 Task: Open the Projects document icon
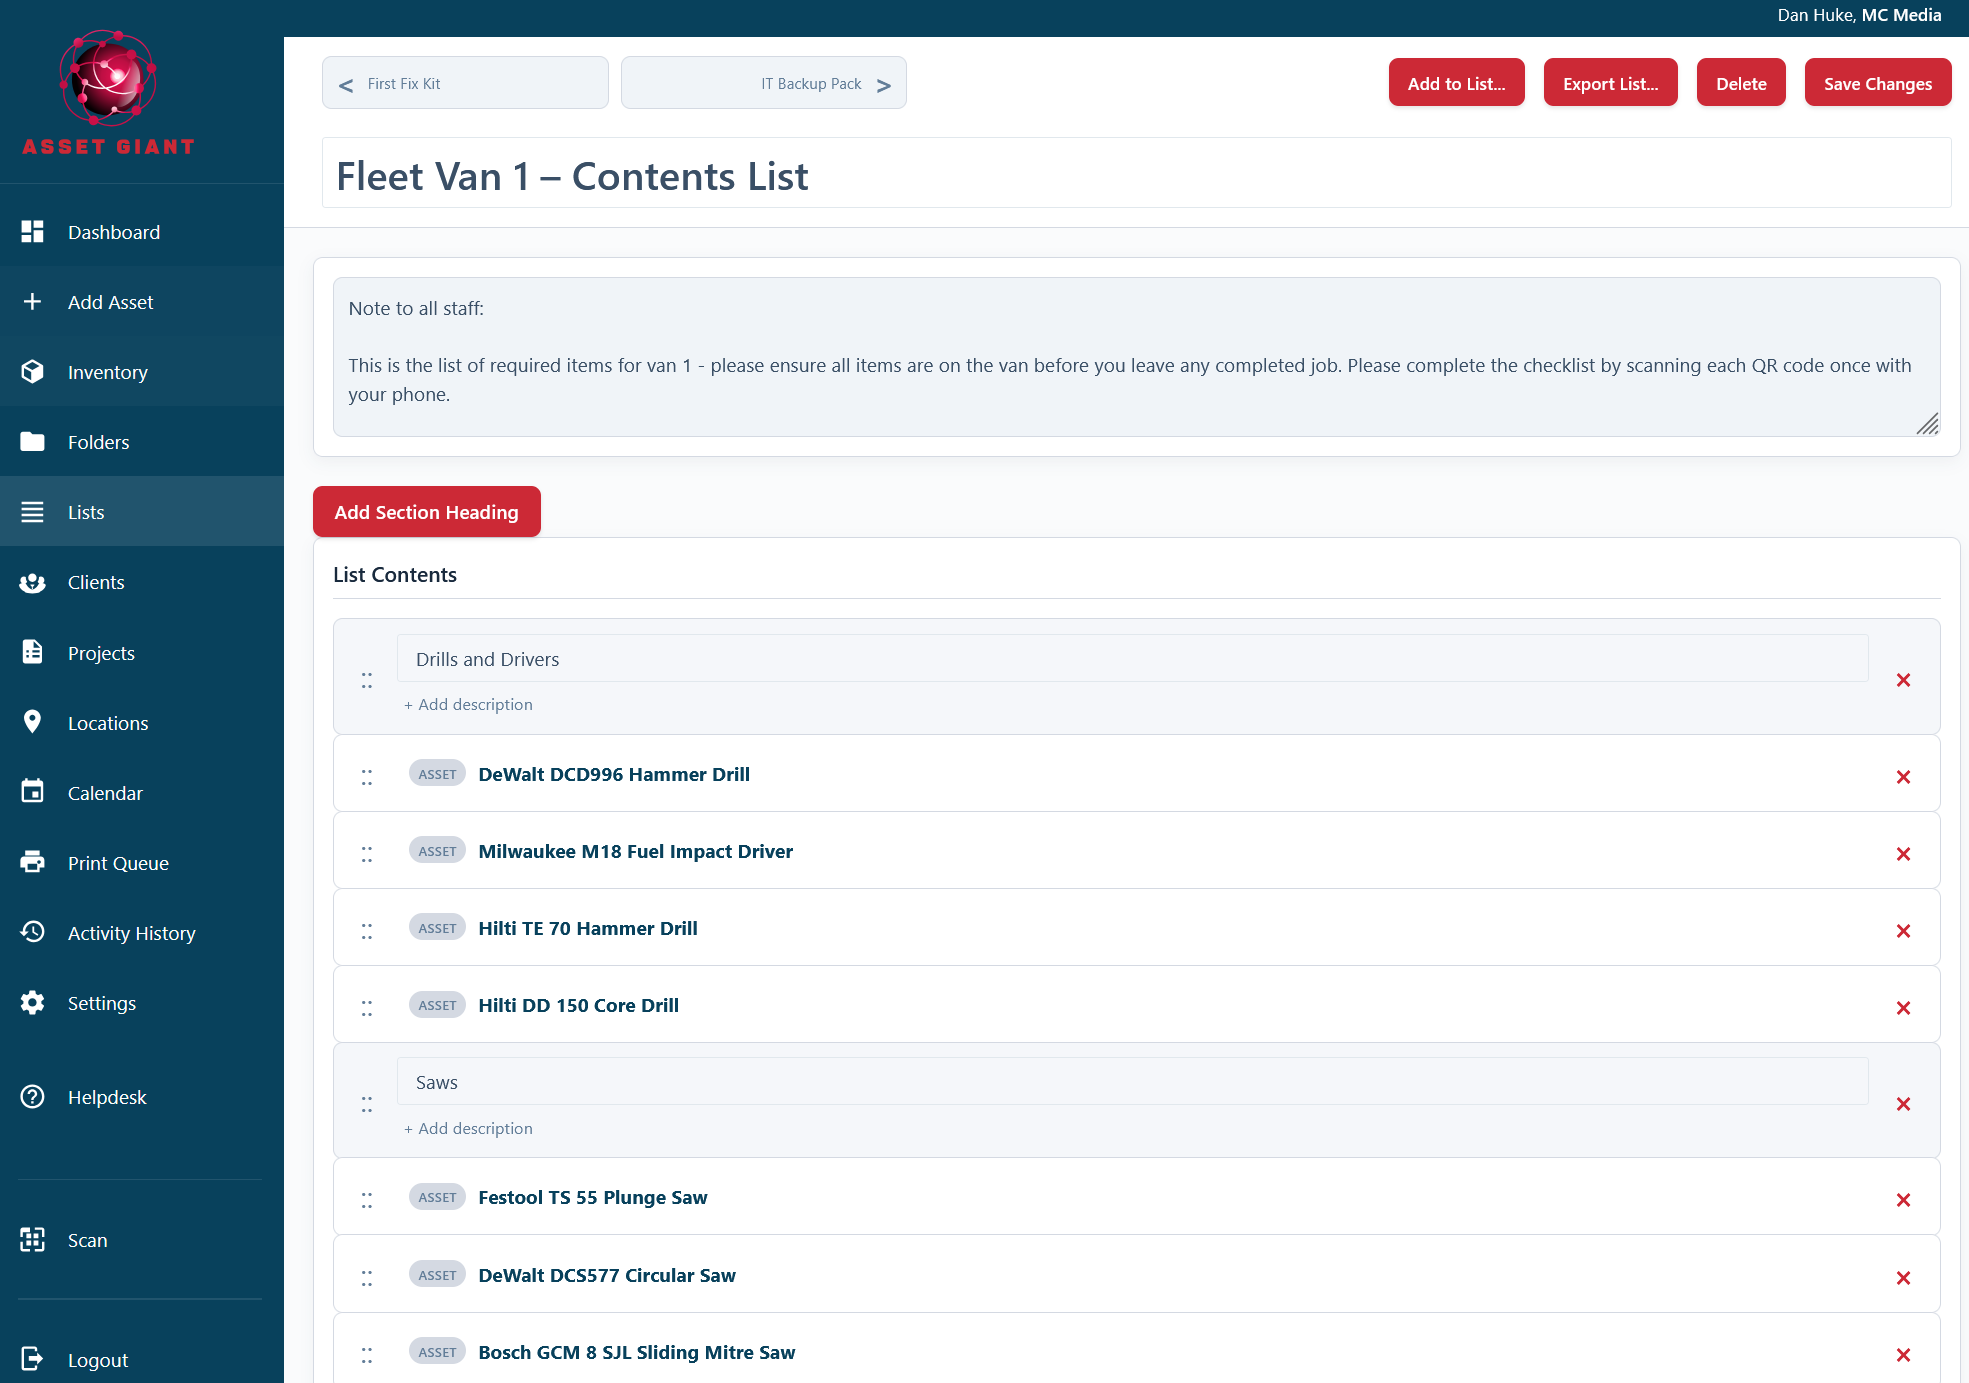pos(32,652)
